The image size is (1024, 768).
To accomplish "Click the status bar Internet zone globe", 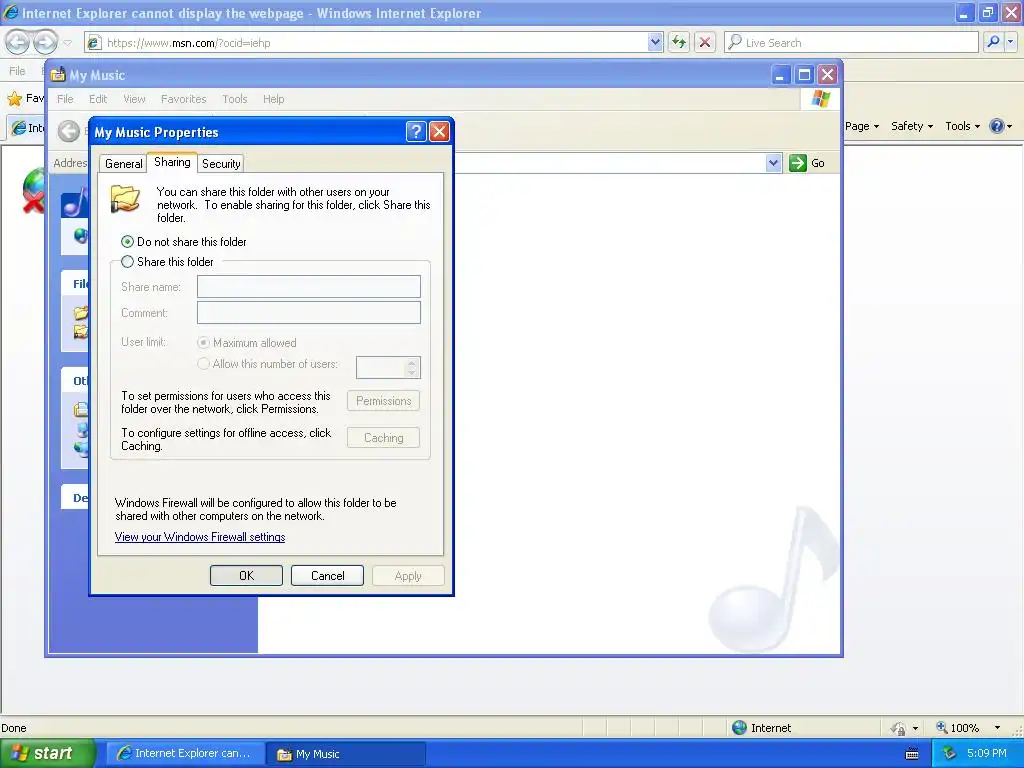I will 739,728.
